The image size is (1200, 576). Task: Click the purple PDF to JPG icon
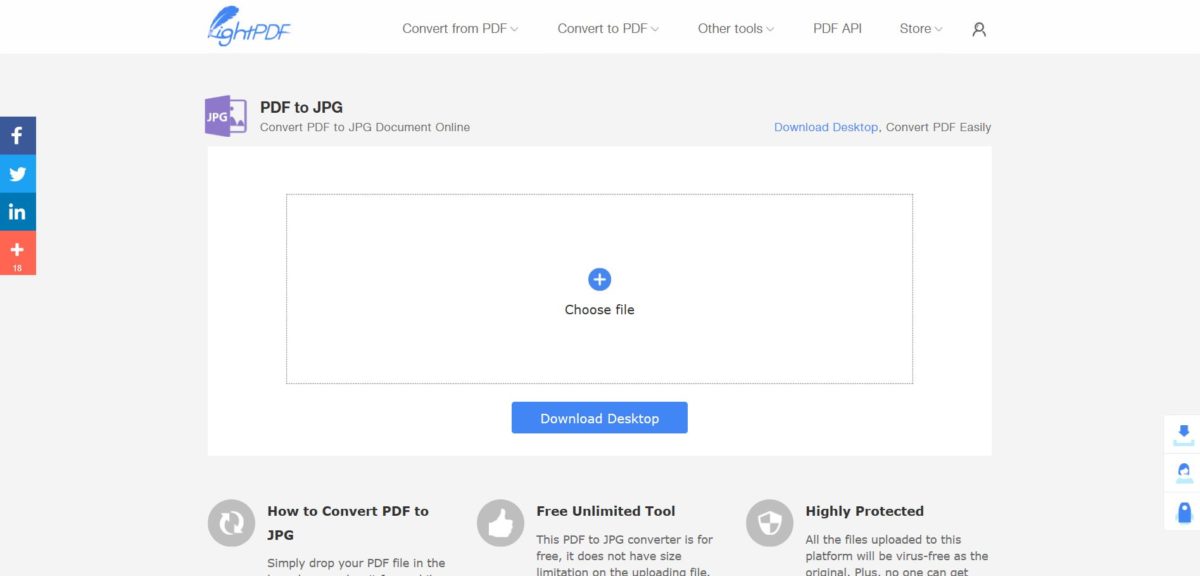coord(226,116)
